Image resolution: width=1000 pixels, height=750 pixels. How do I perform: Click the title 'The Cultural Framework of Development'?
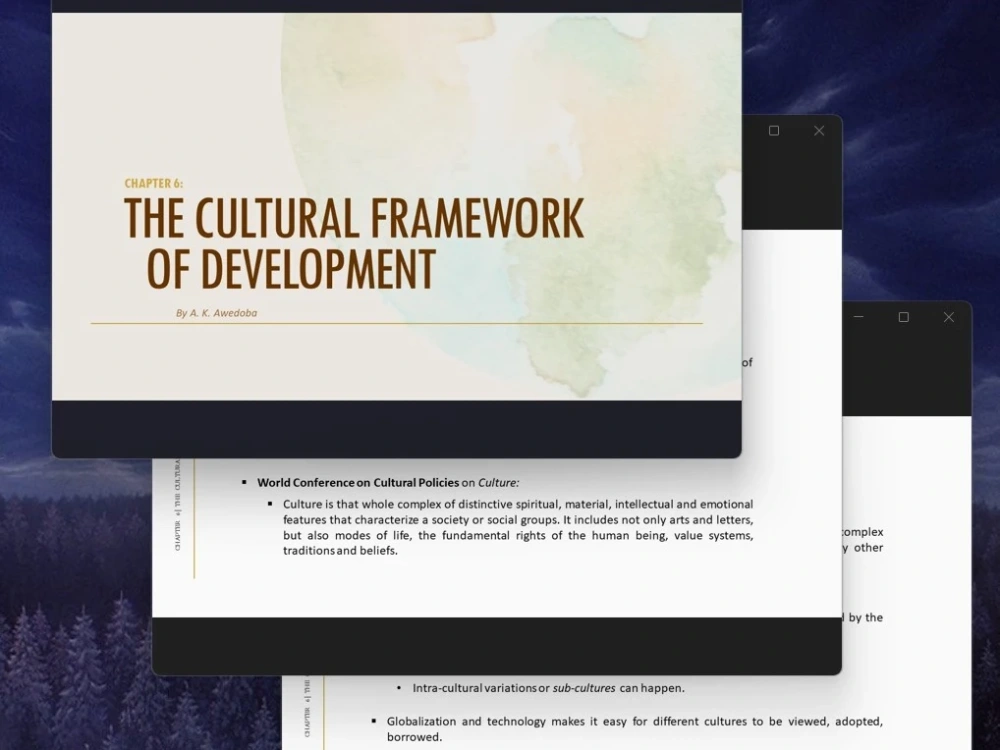click(354, 243)
